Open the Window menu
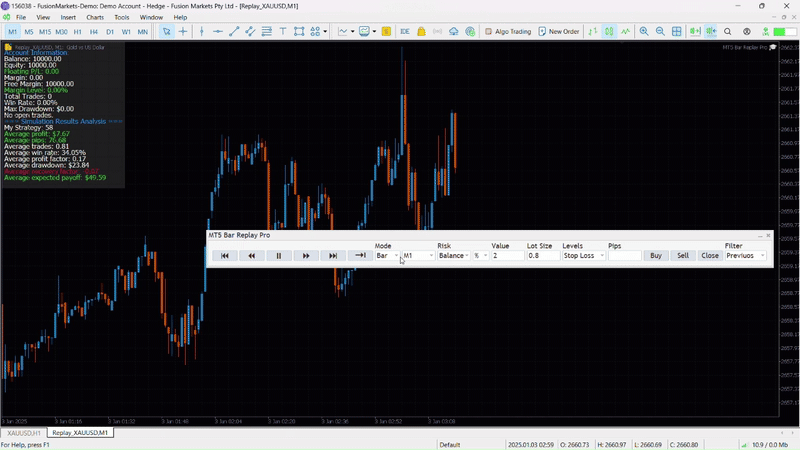This screenshot has height=450, width=800. coord(151,17)
